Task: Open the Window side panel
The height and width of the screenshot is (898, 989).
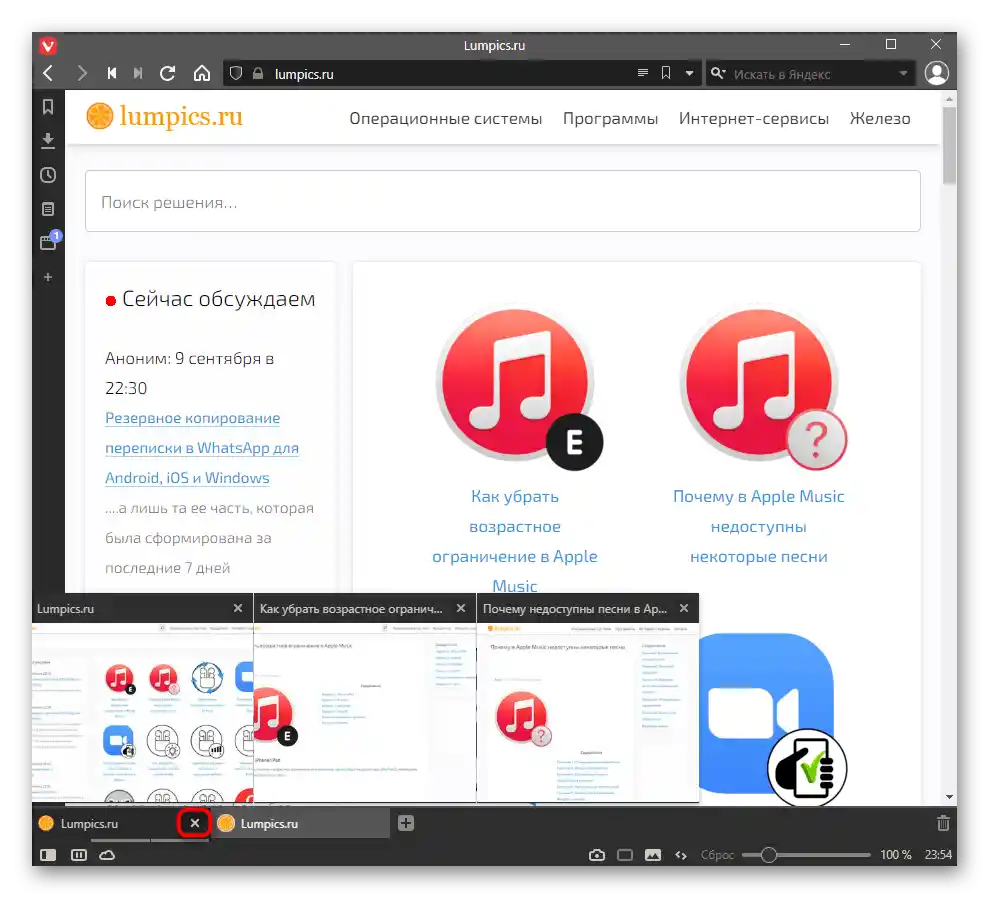Action: [x=49, y=241]
